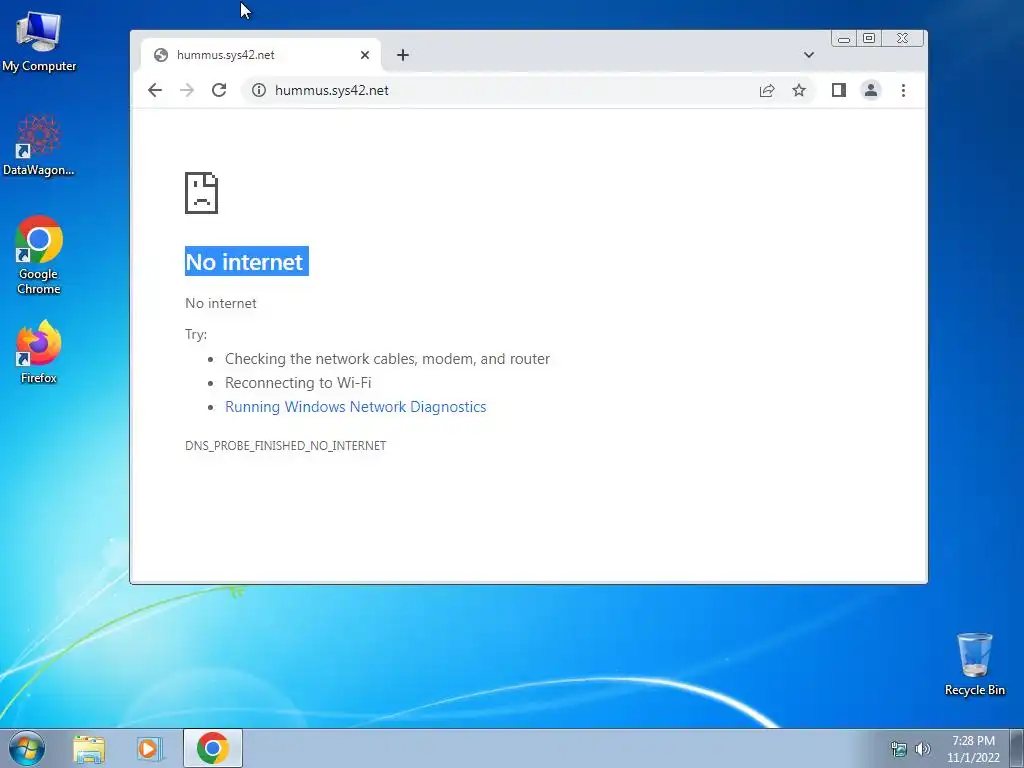This screenshot has height=768, width=1024.
Task: Select My Computer desktop icon
Action: (39, 40)
